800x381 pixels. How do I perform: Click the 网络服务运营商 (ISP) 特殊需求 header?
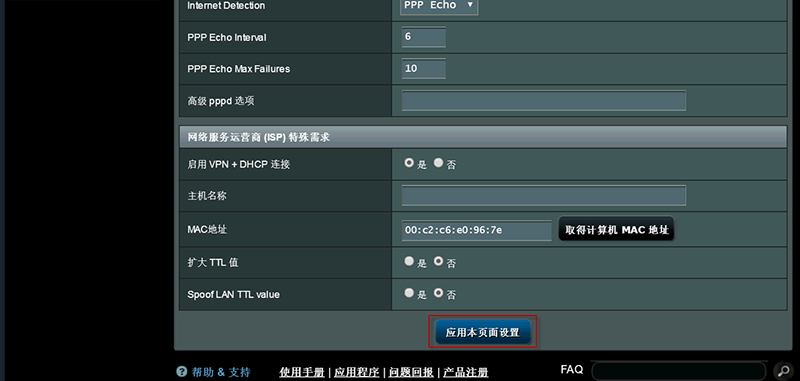483,137
